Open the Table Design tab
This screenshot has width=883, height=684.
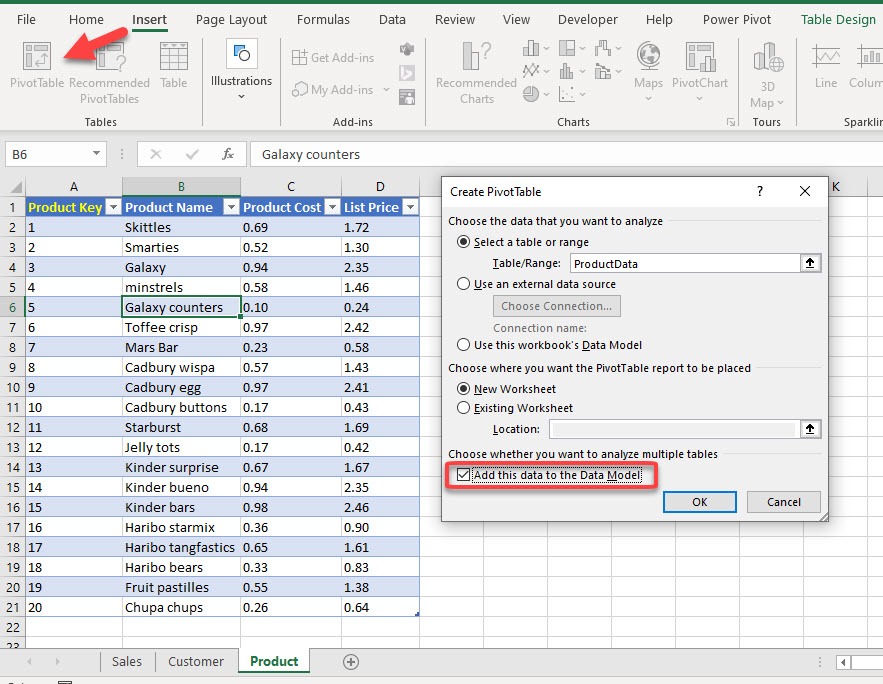[x=837, y=18]
